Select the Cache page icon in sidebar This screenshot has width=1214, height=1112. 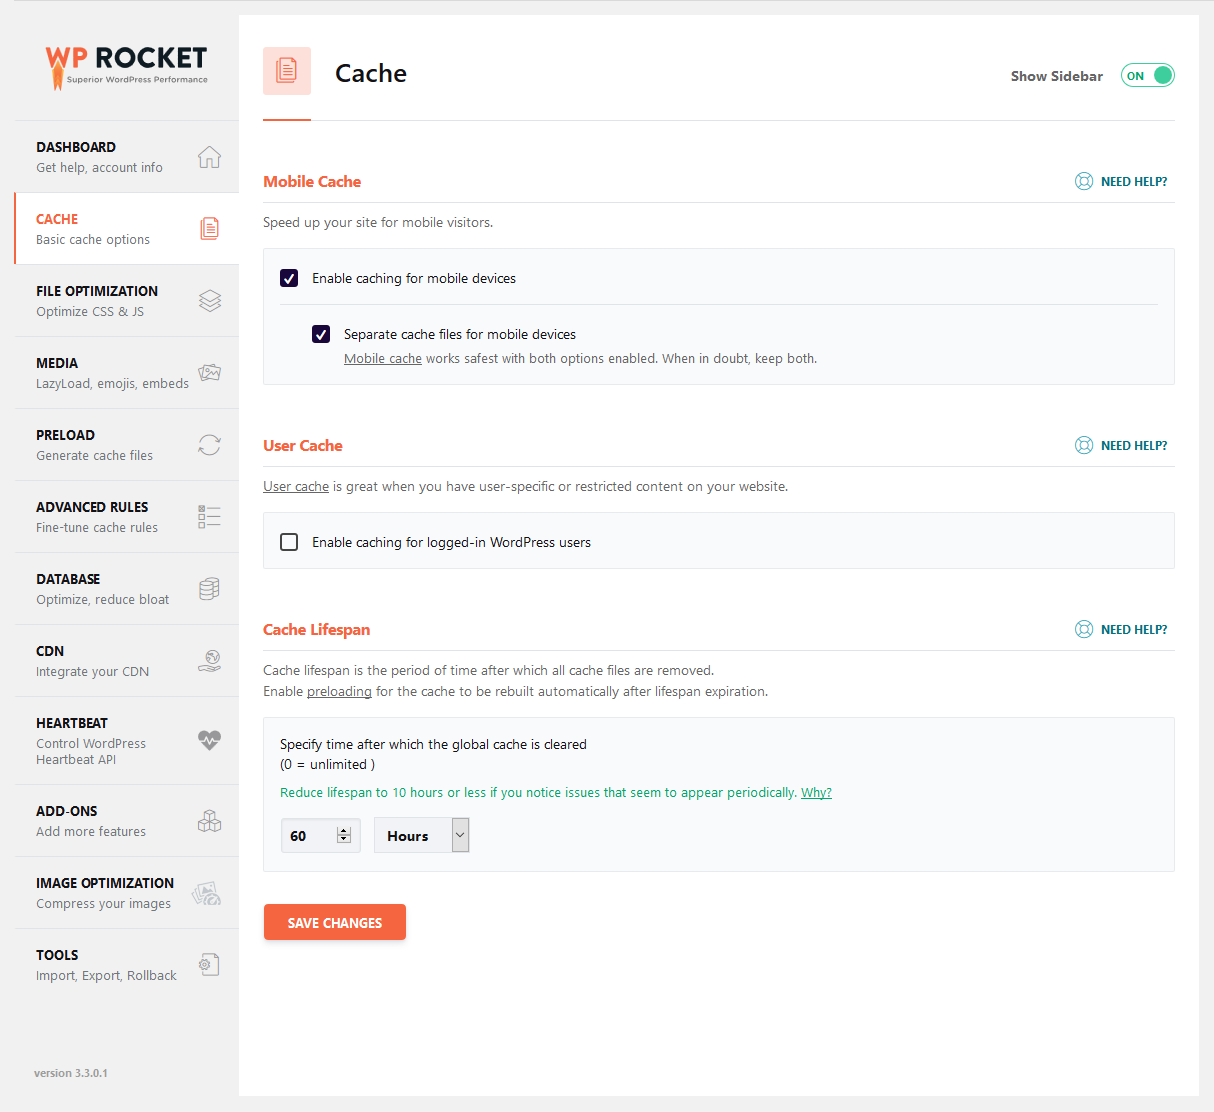[209, 228]
